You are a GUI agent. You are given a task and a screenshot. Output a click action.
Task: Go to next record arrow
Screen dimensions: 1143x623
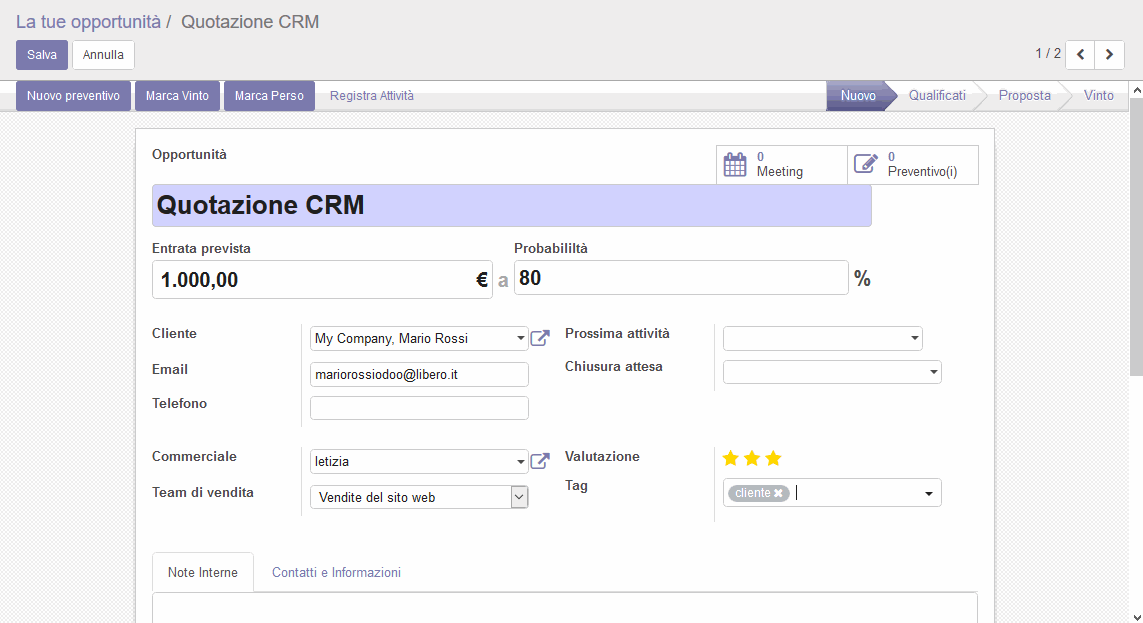click(1109, 54)
